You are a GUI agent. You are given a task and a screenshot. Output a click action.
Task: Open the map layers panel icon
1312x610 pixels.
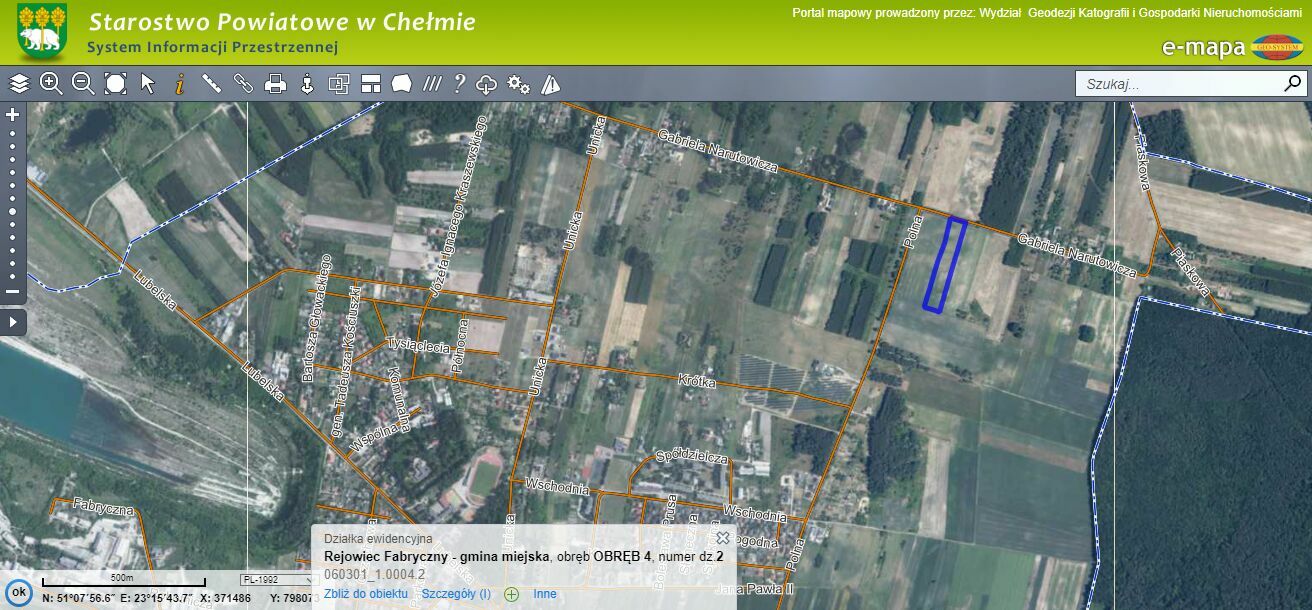click(19, 83)
